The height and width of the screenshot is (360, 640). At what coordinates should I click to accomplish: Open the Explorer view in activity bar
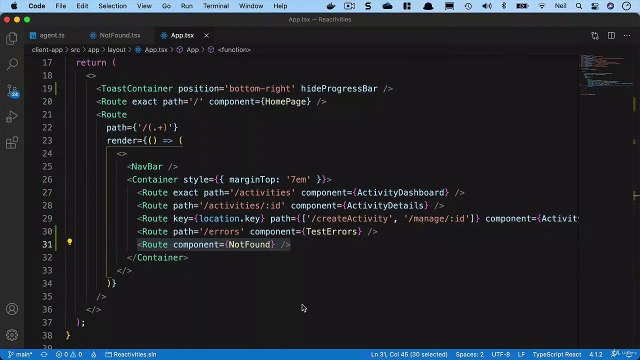[x=12, y=38]
